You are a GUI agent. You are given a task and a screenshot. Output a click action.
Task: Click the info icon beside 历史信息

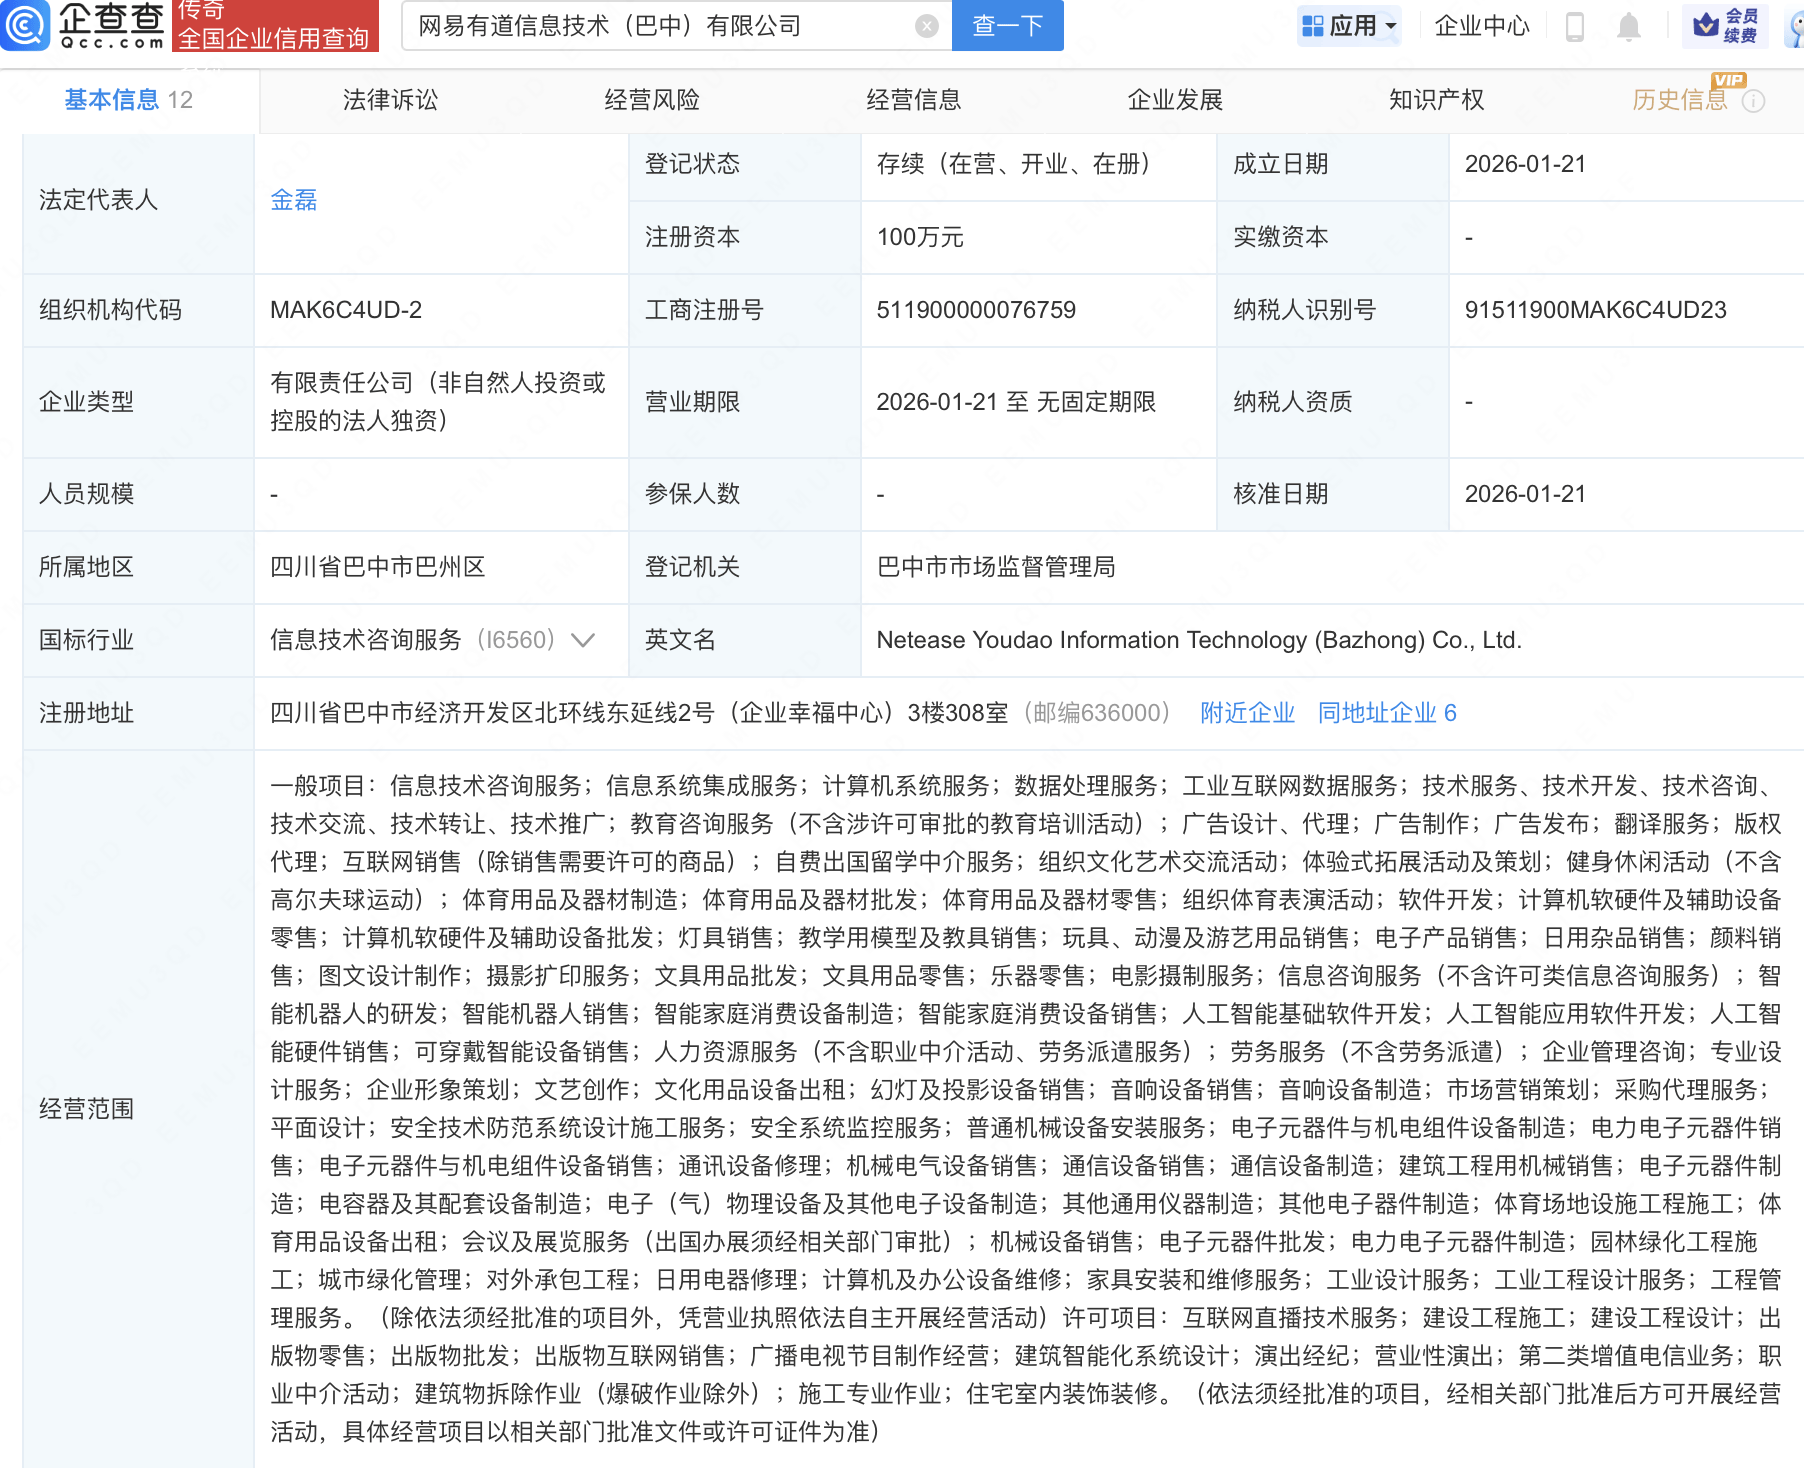pos(1754,101)
